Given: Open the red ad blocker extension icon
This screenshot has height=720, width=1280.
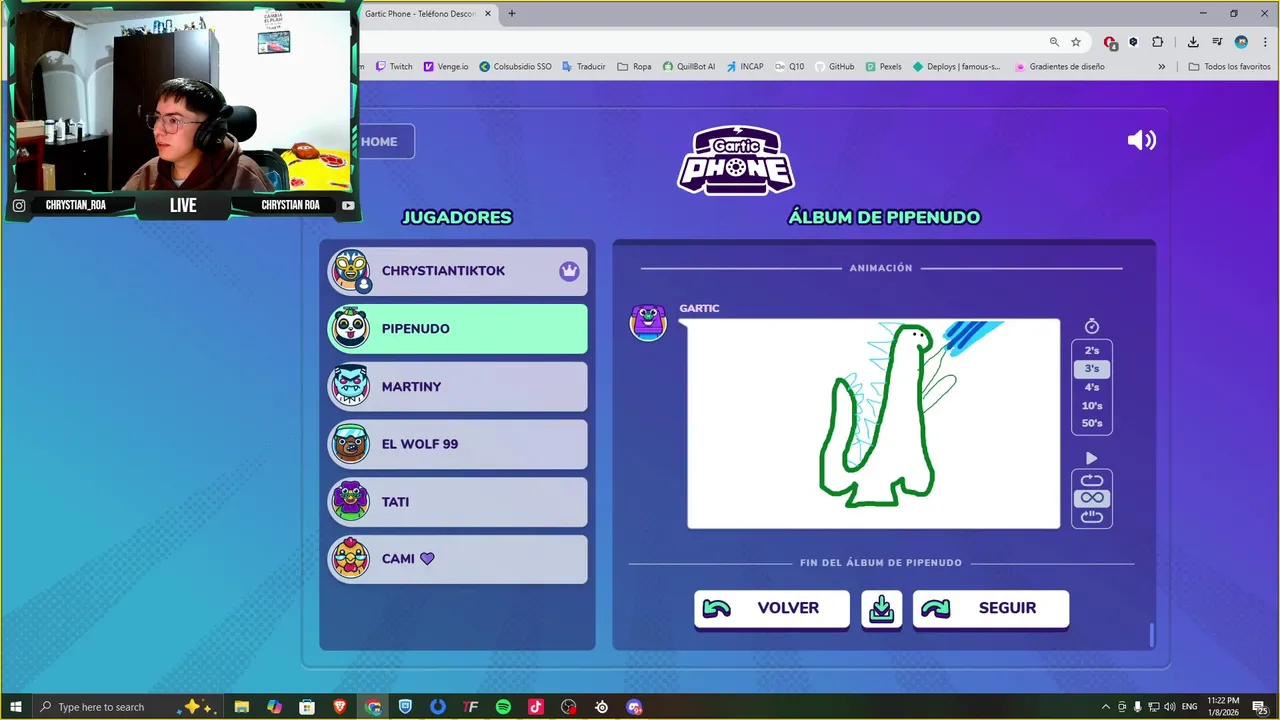Looking at the screenshot, I should pyautogui.click(x=1110, y=42).
